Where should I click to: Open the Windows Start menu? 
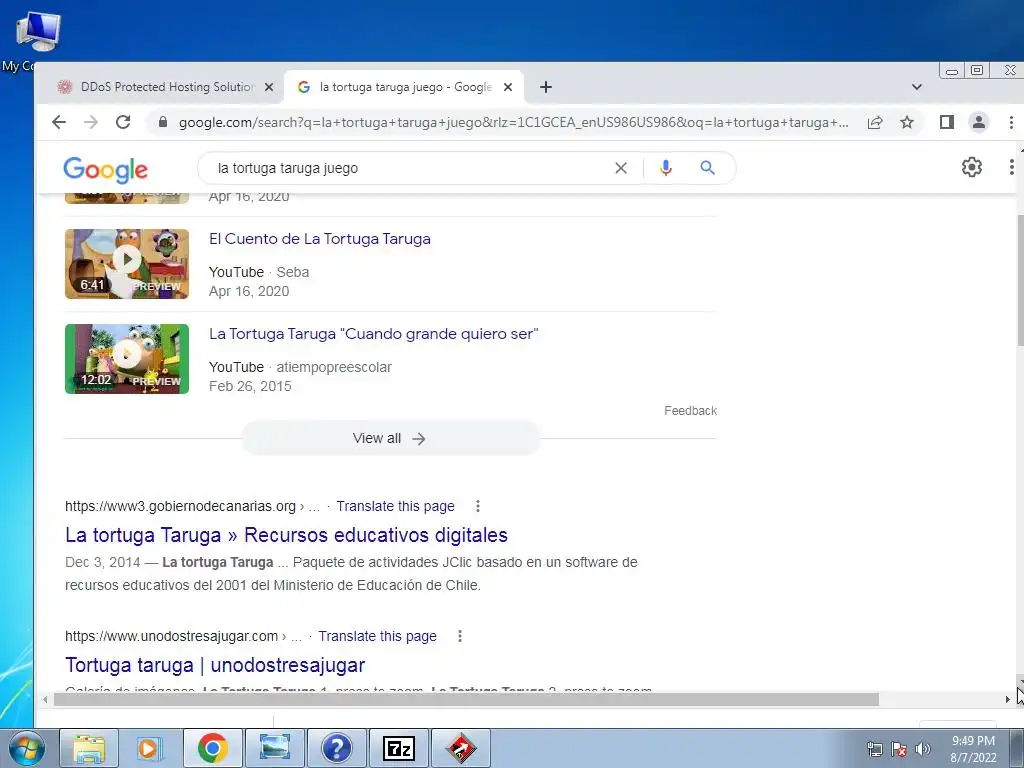(25, 748)
